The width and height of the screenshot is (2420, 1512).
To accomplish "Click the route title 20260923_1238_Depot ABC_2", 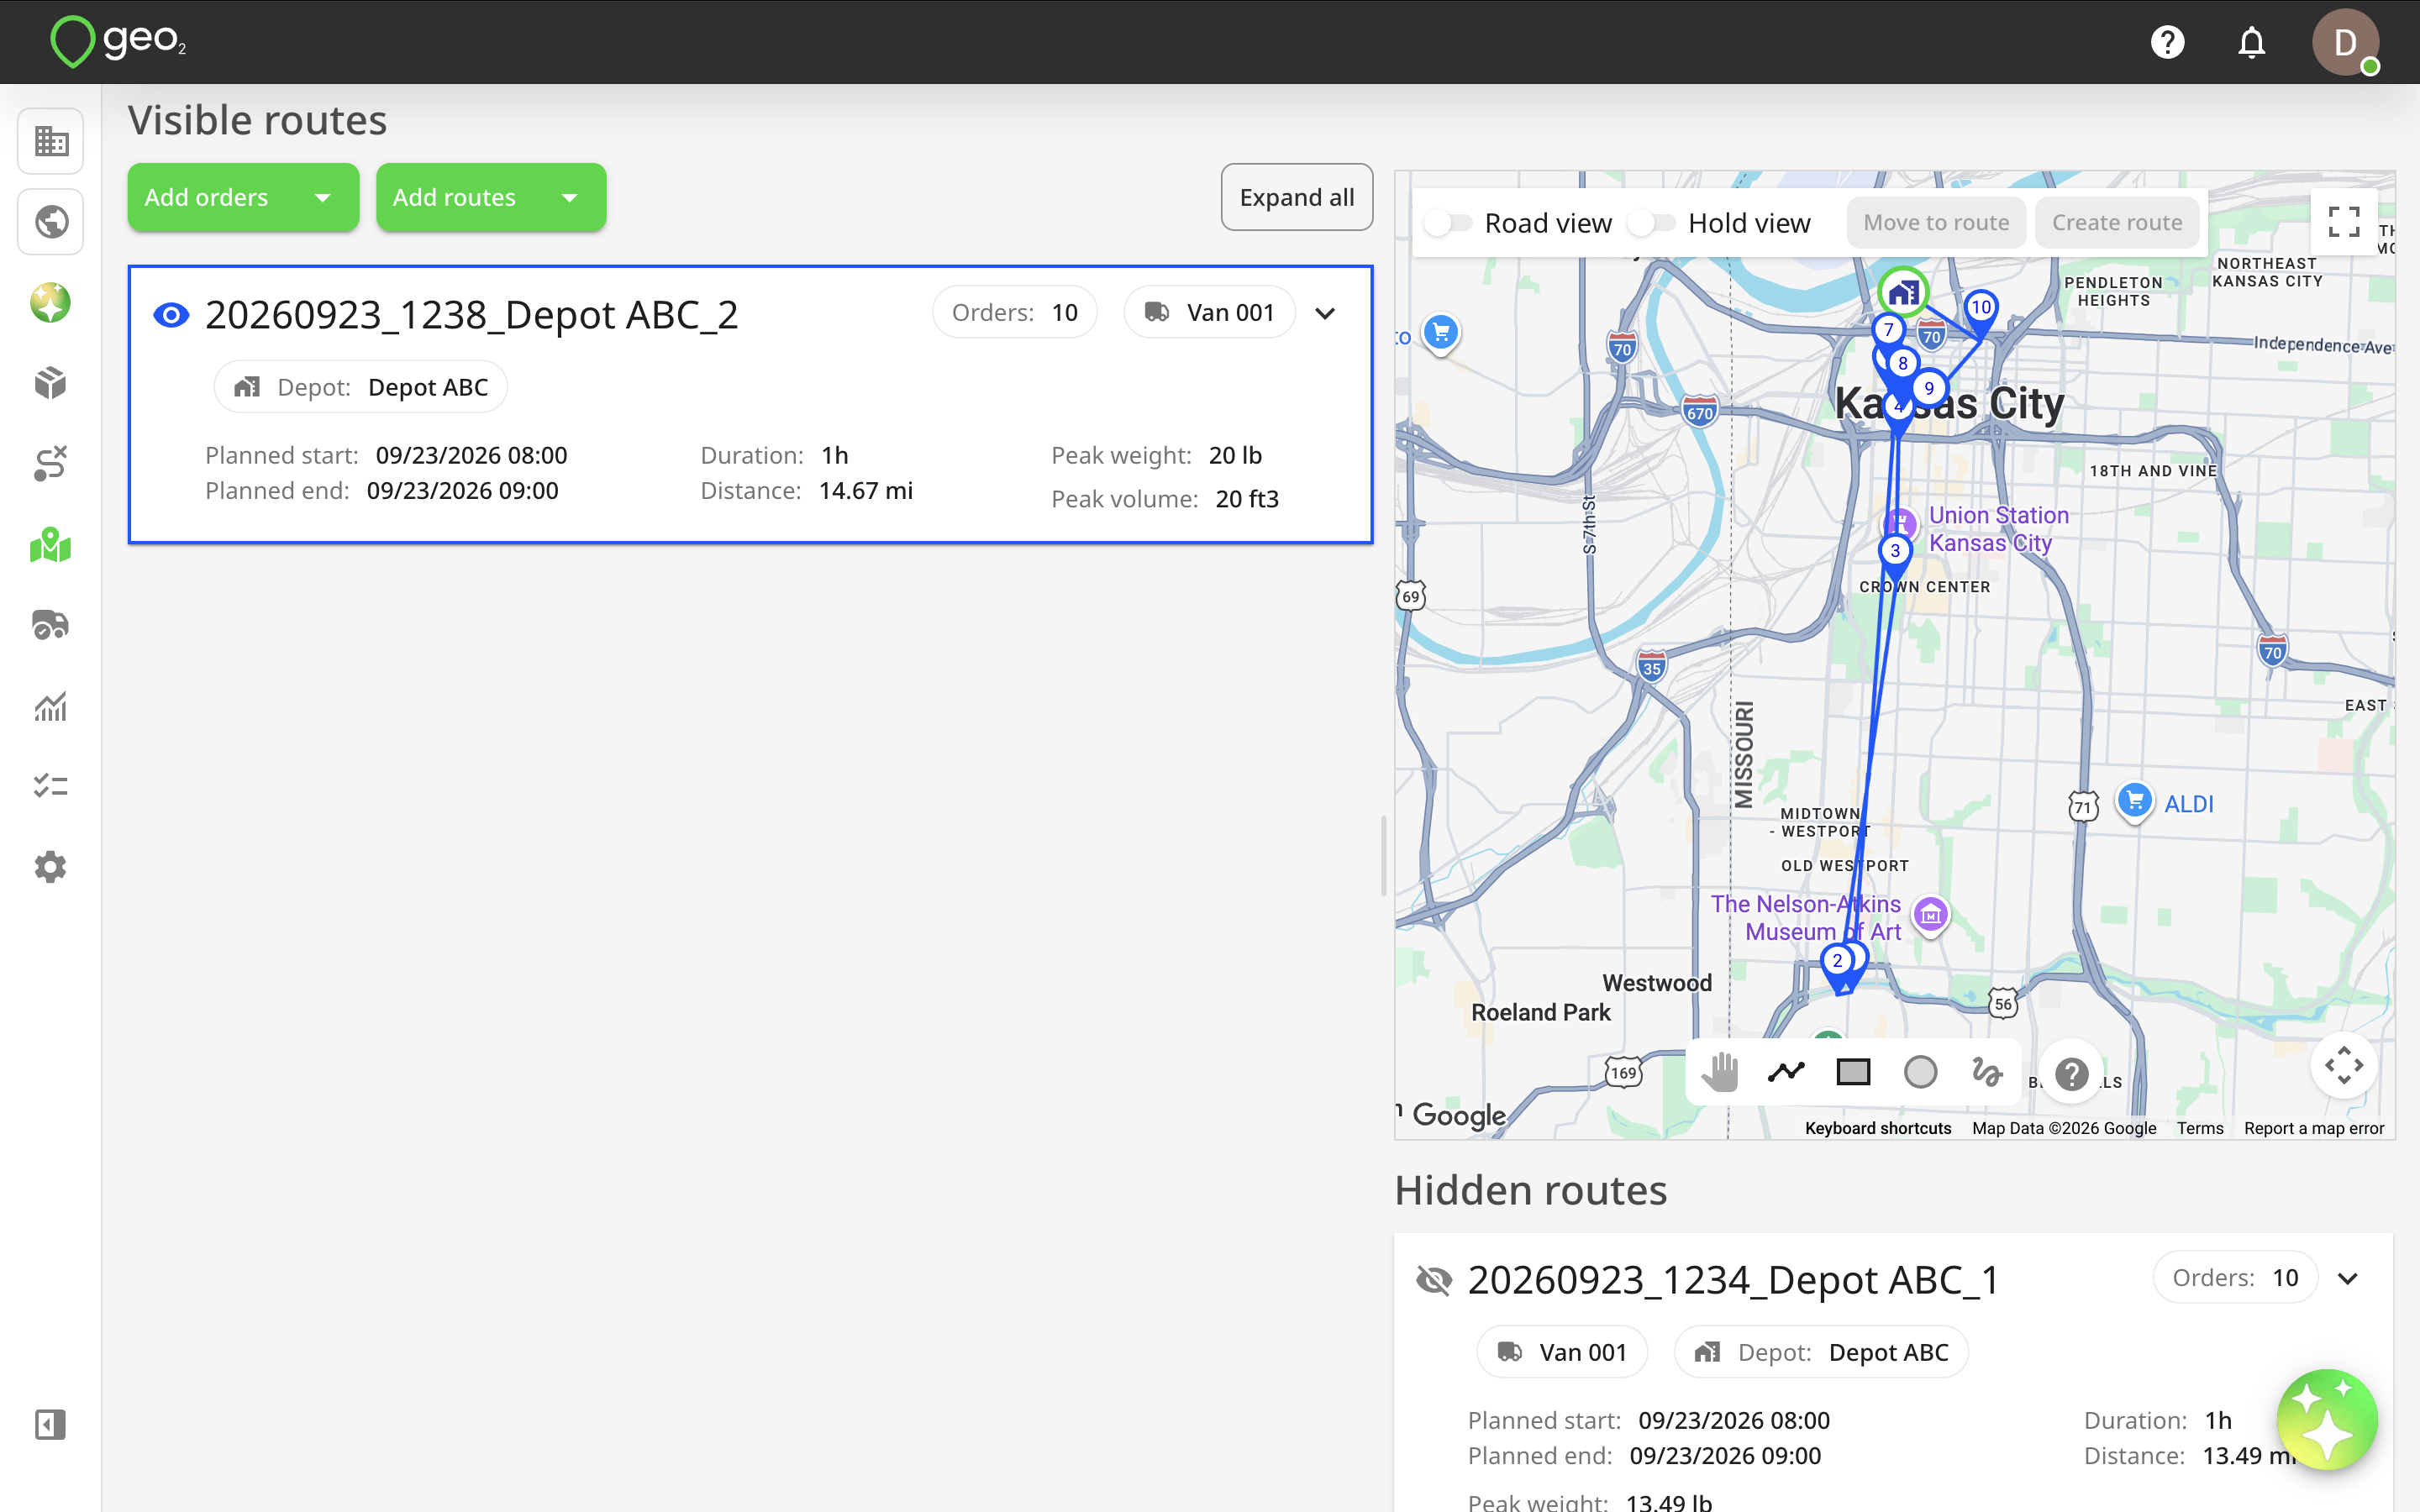I will 471,315.
